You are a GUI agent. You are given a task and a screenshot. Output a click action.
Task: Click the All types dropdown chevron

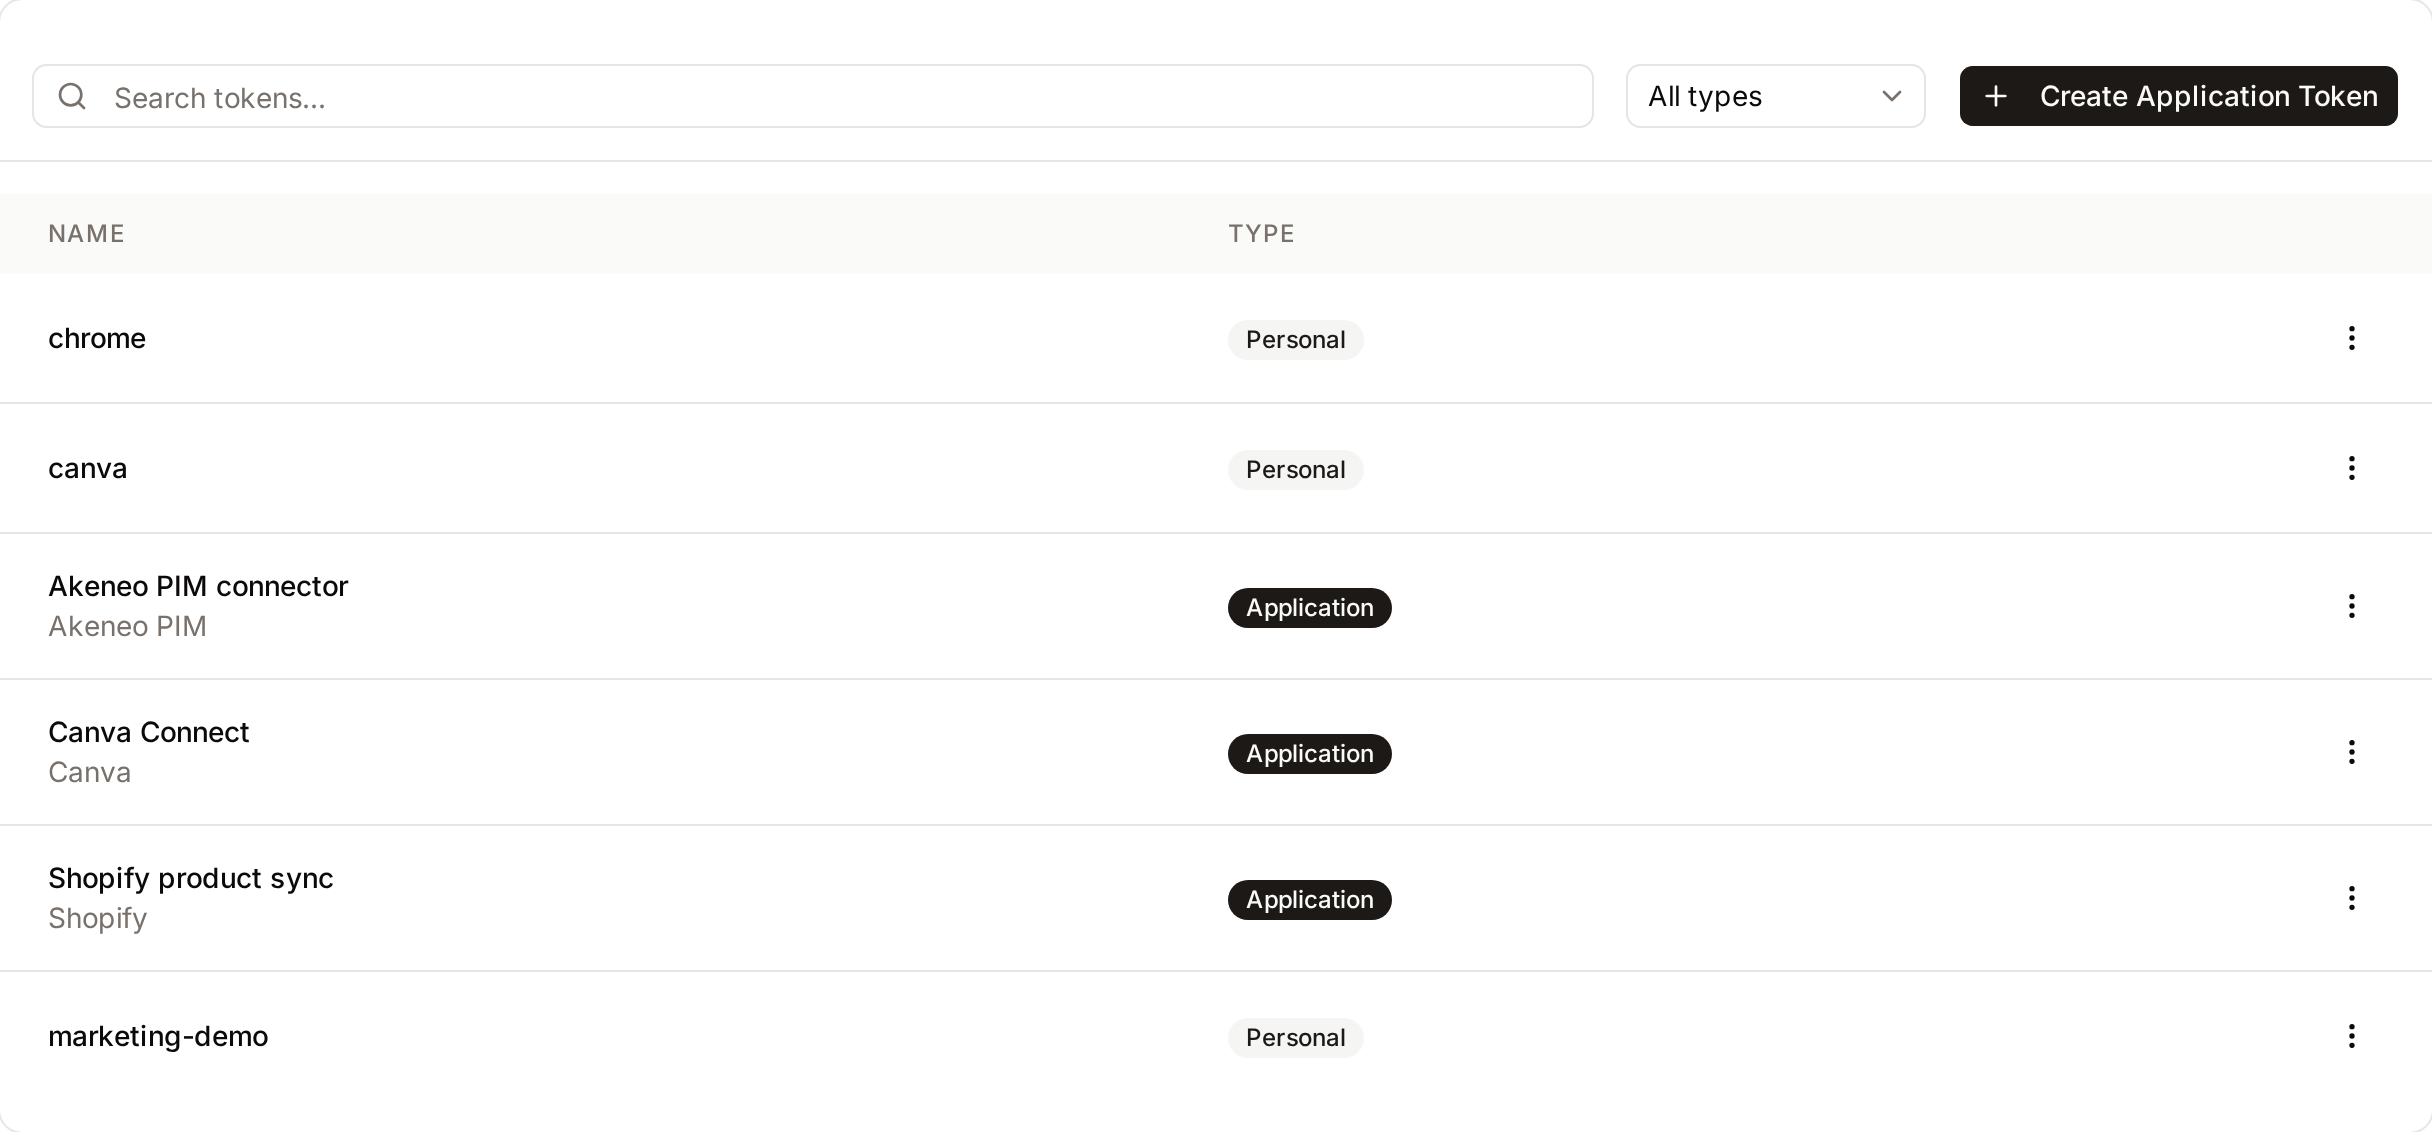tap(1891, 96)
